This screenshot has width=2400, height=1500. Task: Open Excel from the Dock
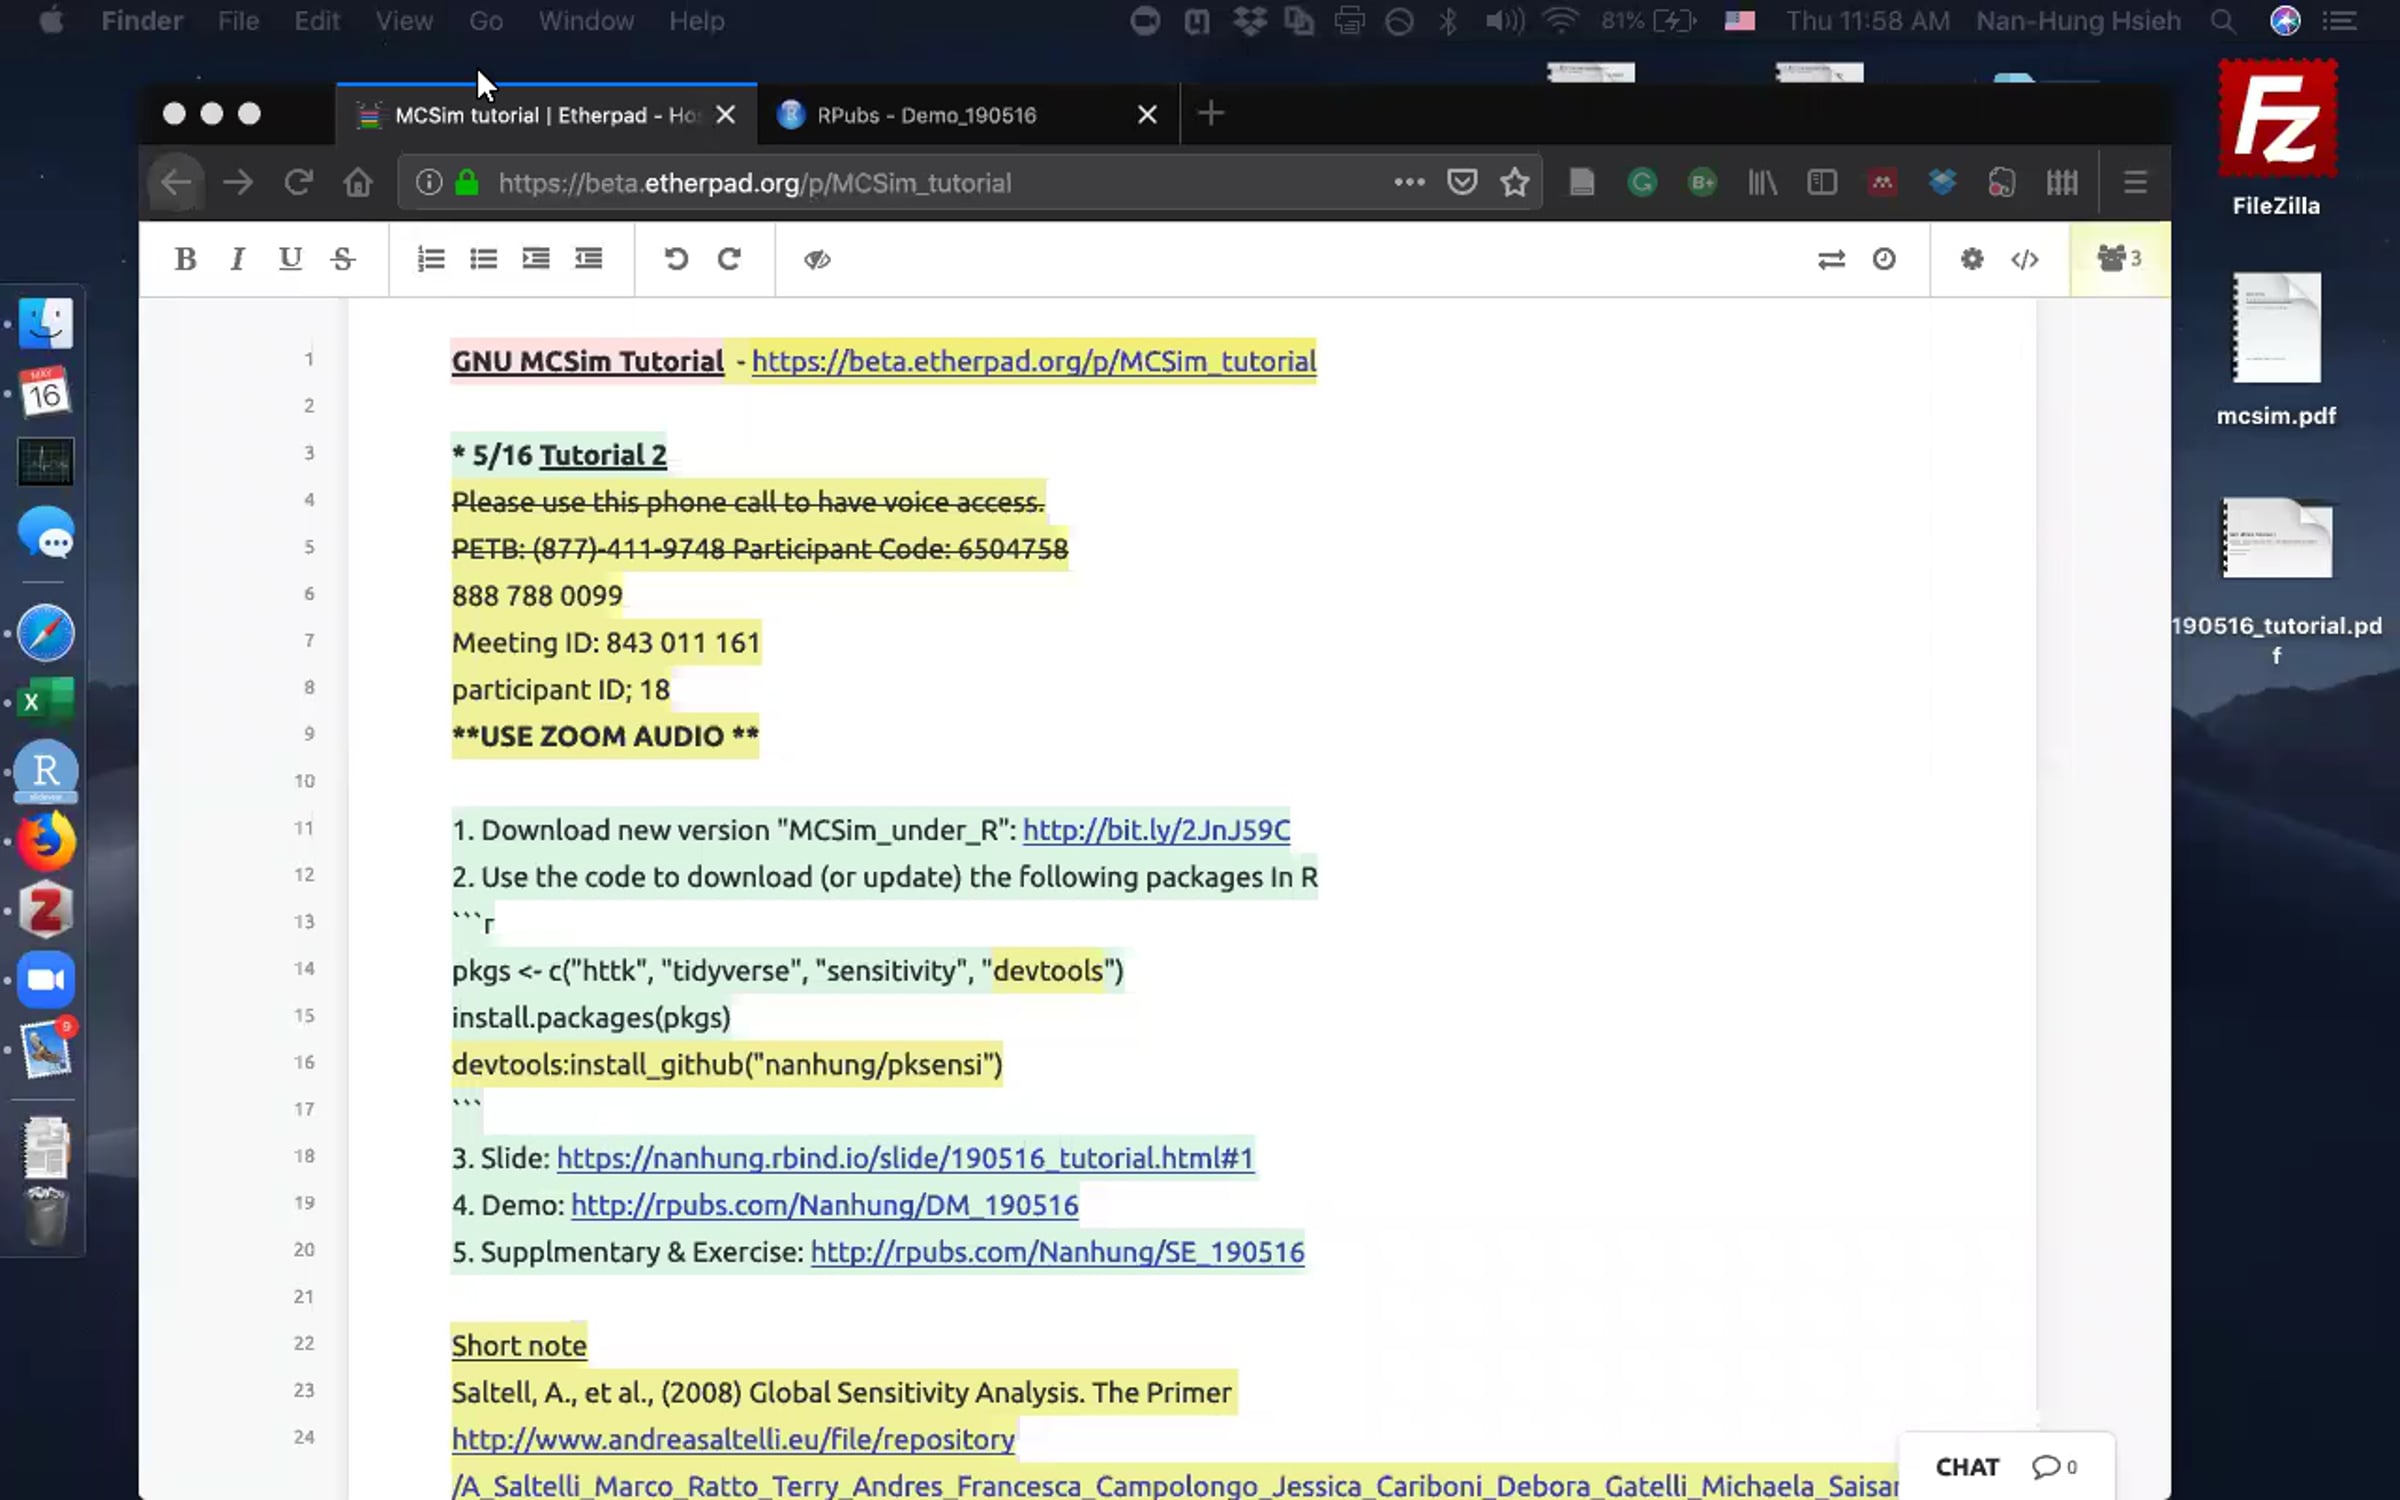[46, 701]
